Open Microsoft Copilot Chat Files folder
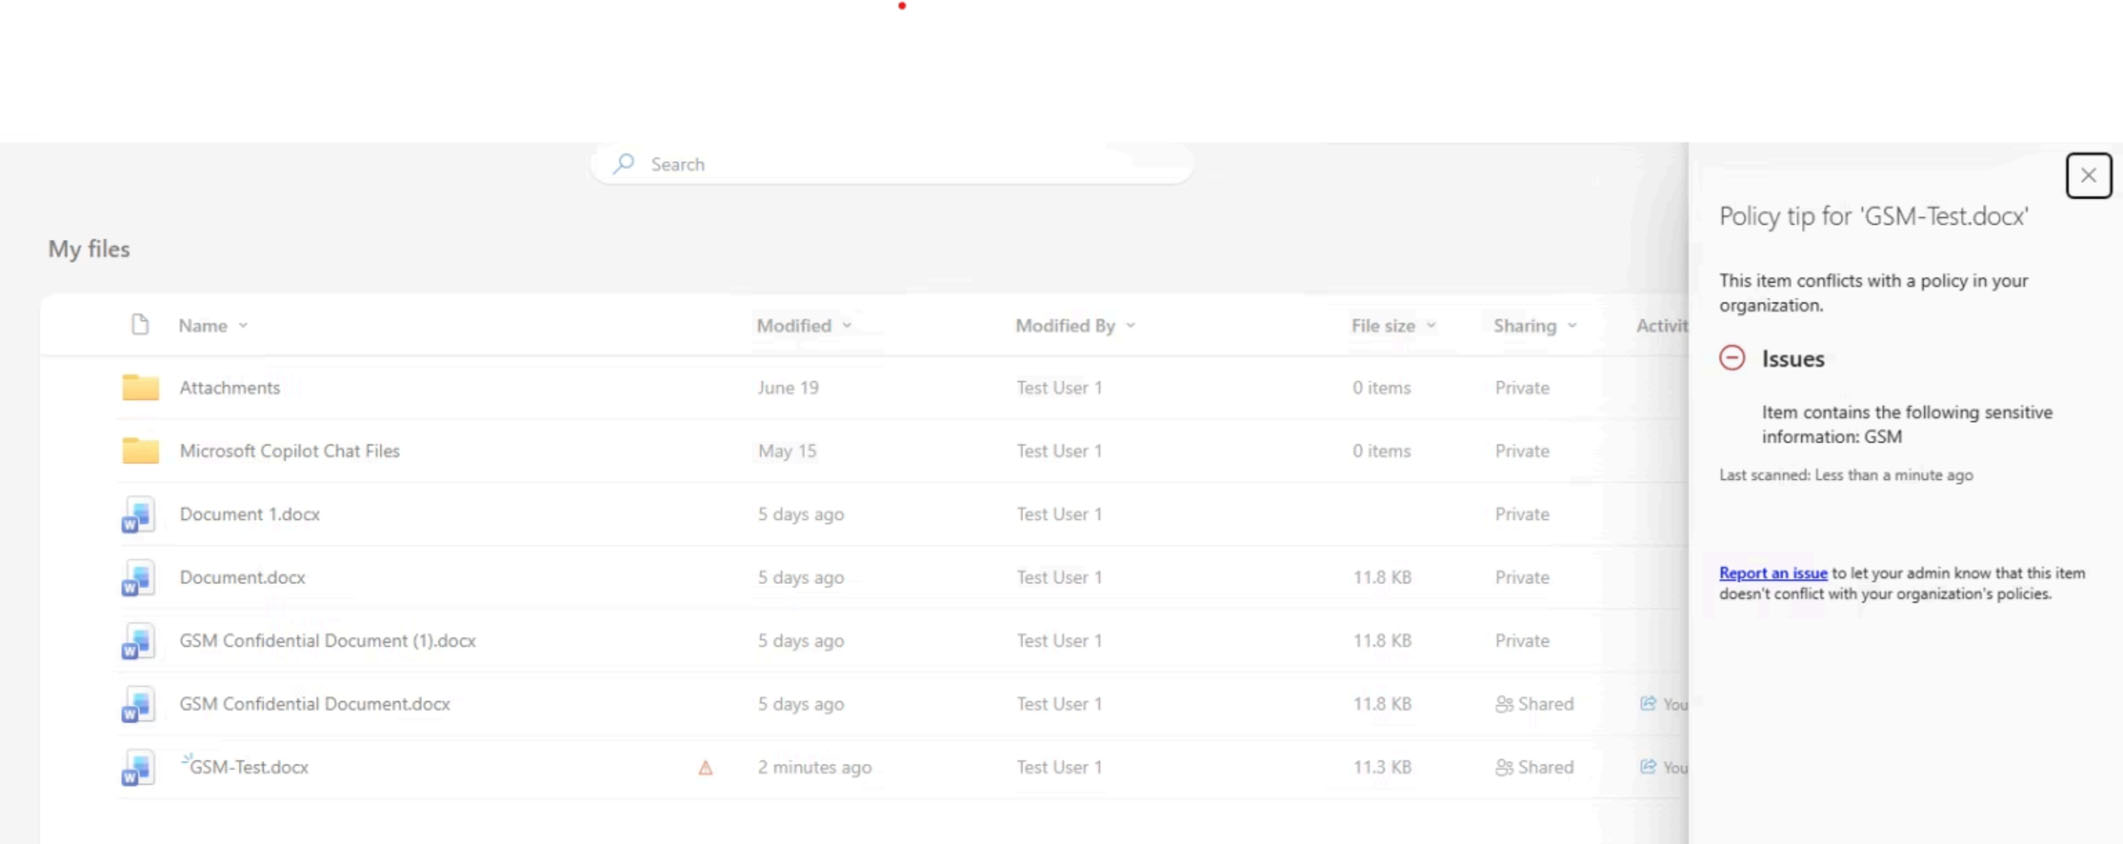 click(x=290, y=451)
